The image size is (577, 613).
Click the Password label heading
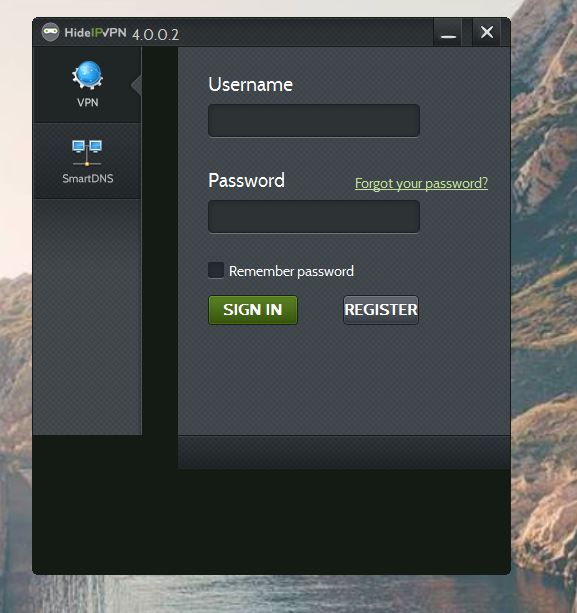pos(246,181)
